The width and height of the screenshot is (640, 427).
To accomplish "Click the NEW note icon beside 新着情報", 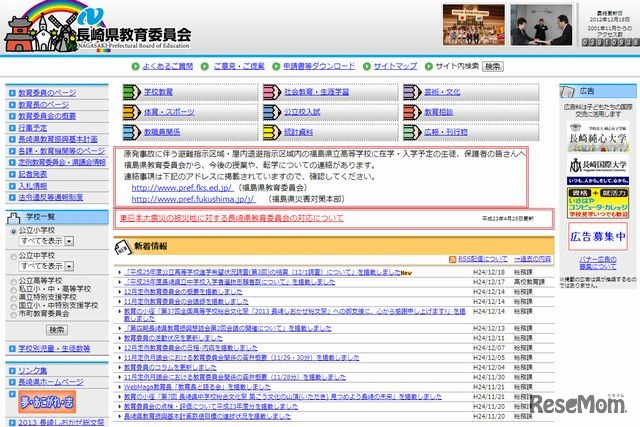I will pyautogui.click(x=123, y=247).
